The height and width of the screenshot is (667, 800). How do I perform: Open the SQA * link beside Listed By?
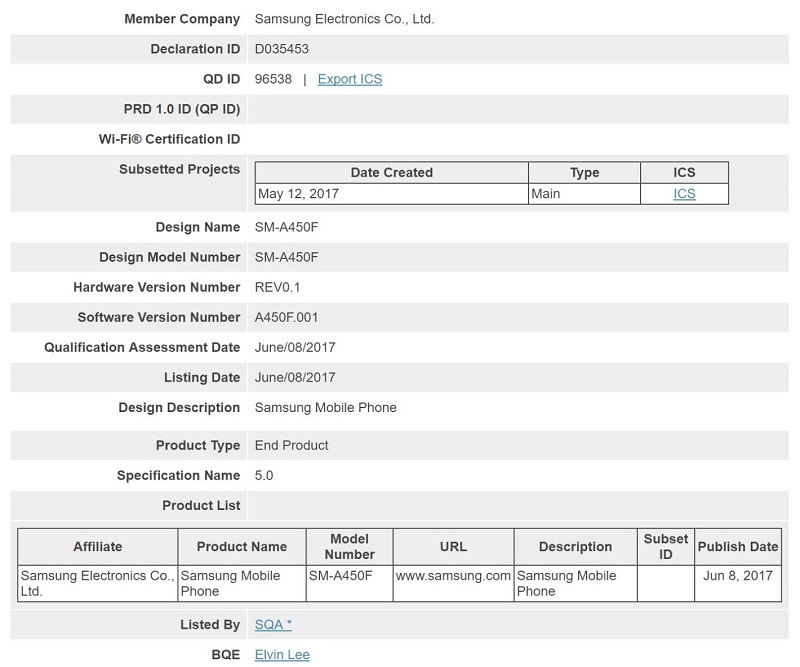[x=273, y=625]
